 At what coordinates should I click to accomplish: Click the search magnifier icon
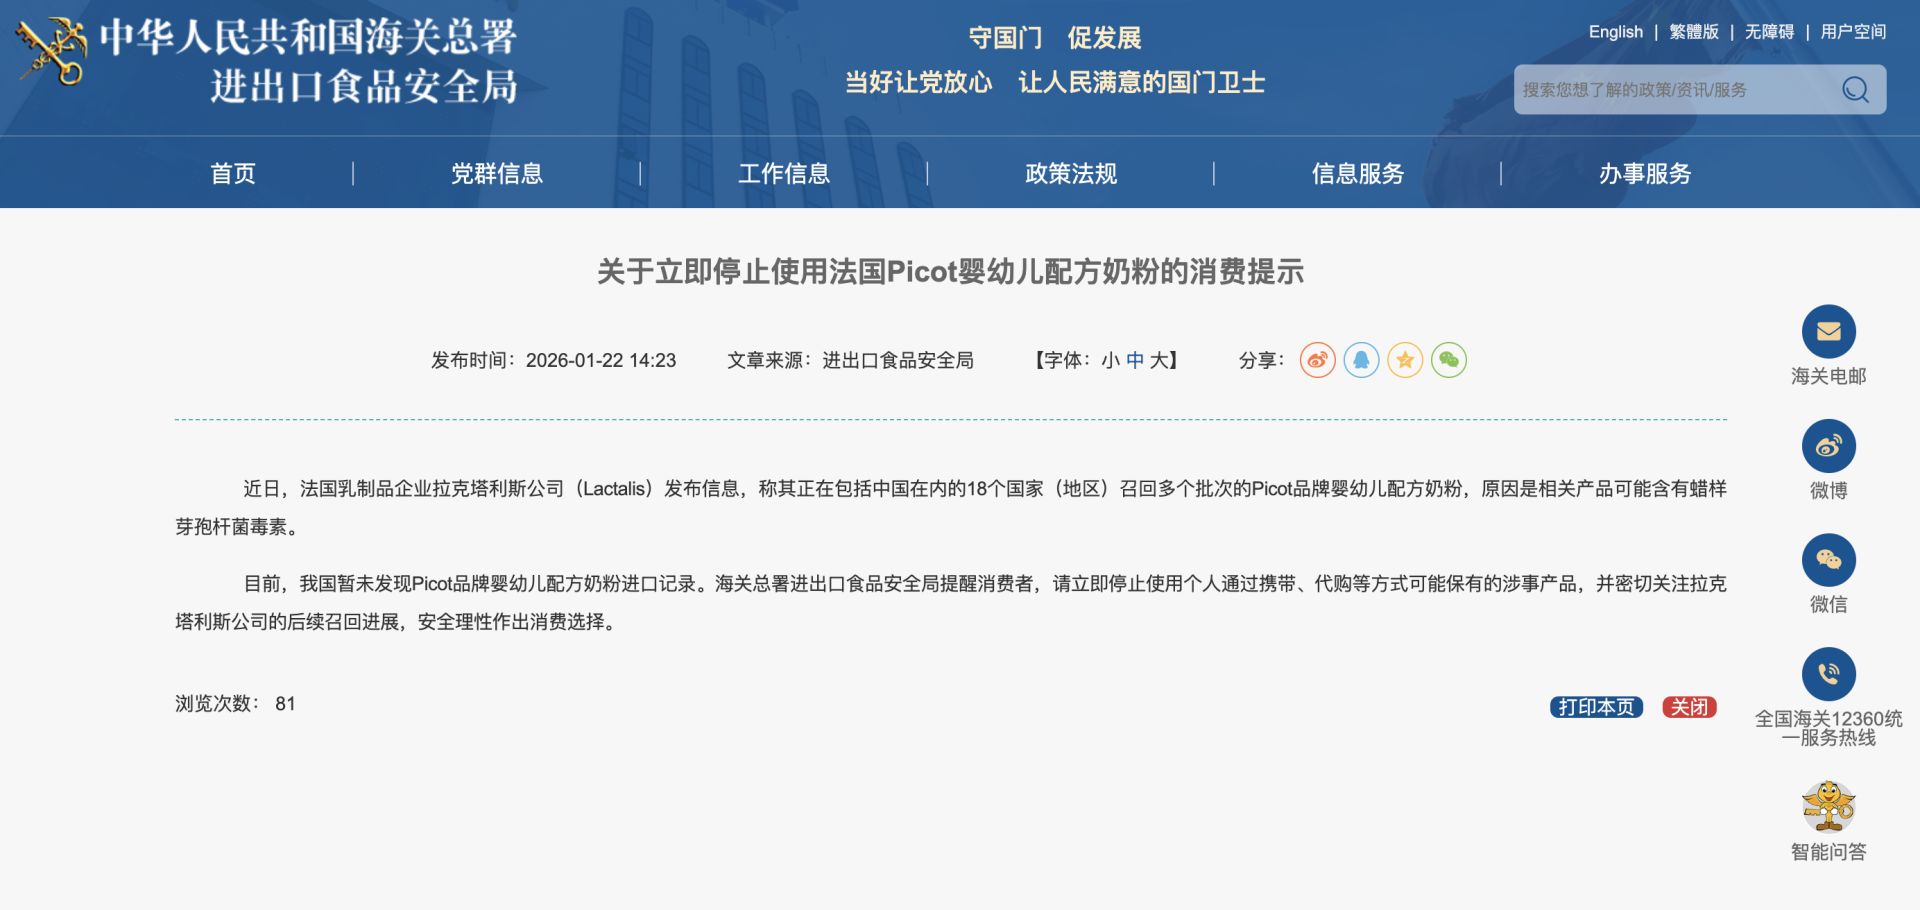coord(1855,89)
